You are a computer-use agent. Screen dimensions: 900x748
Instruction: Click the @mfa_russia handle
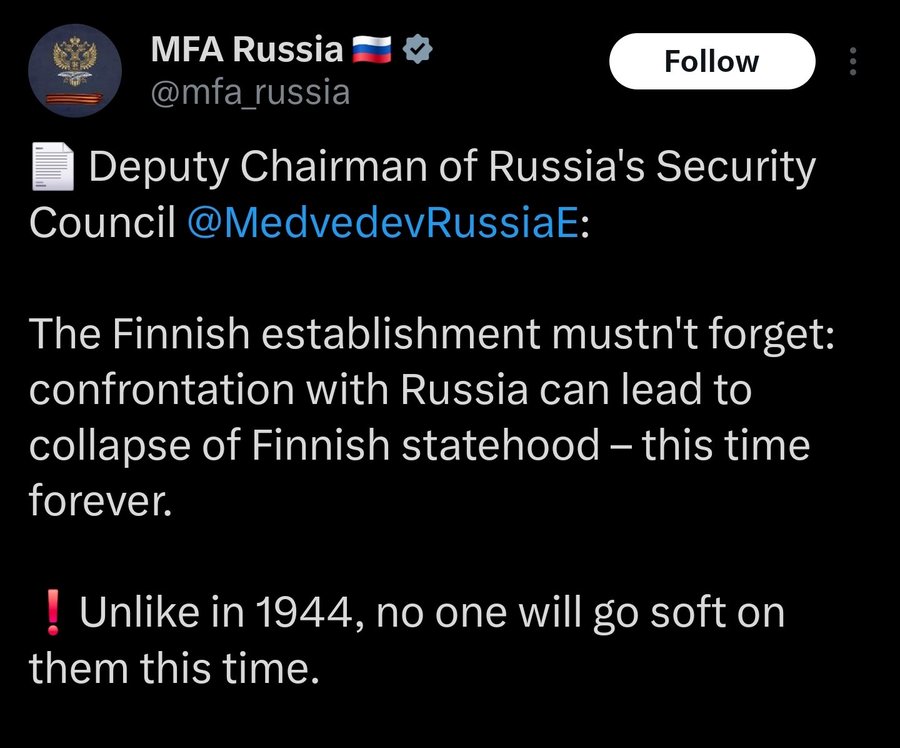tap(250, 93)
